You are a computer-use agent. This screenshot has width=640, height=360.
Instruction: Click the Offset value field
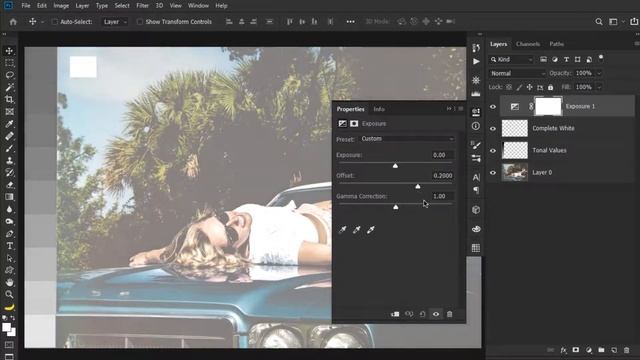[x=442, y=176]
